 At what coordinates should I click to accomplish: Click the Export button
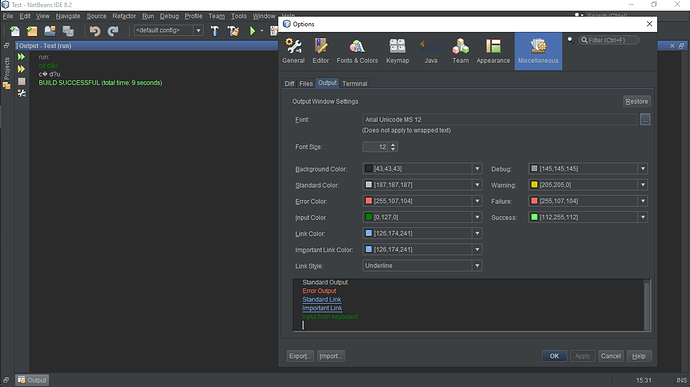click(x=300, y=356)
